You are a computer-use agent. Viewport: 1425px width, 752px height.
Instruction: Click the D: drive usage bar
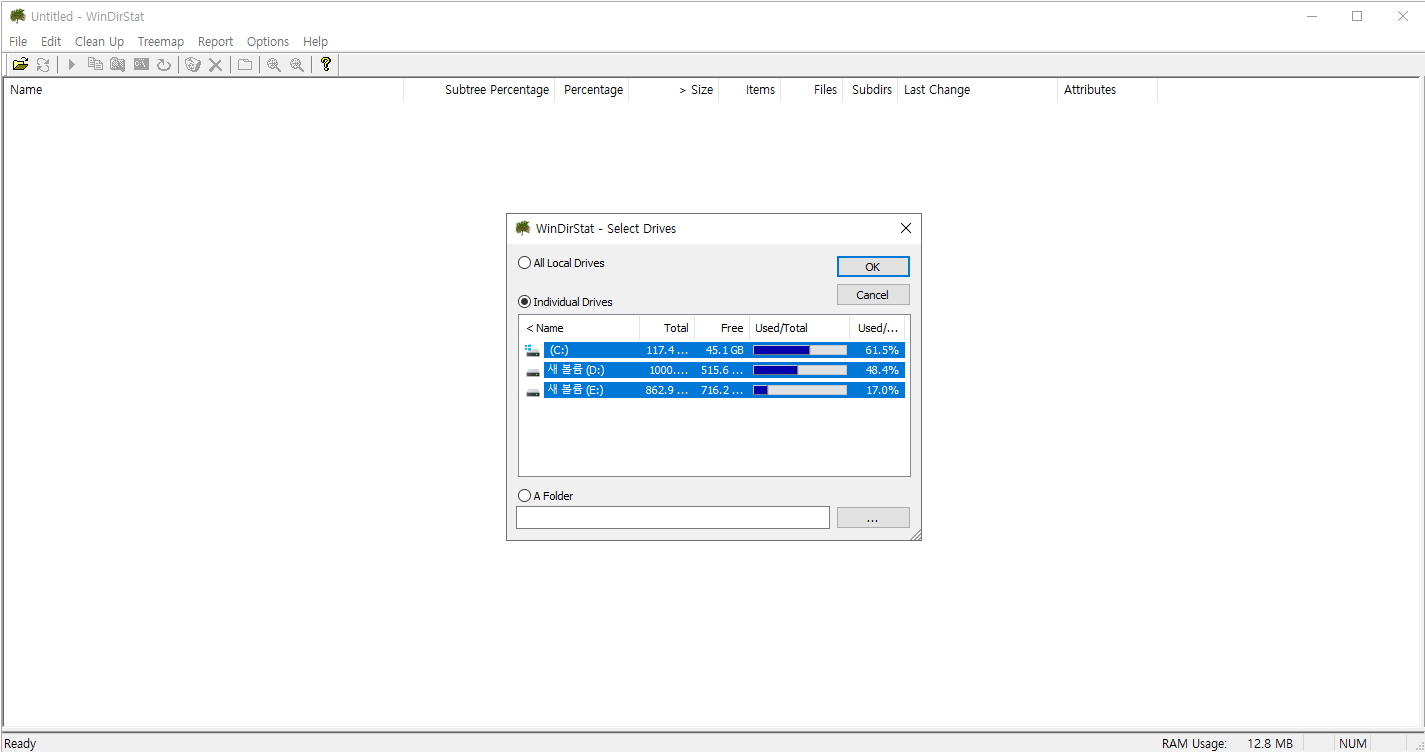pyautogui.click(x=800, y=370)
